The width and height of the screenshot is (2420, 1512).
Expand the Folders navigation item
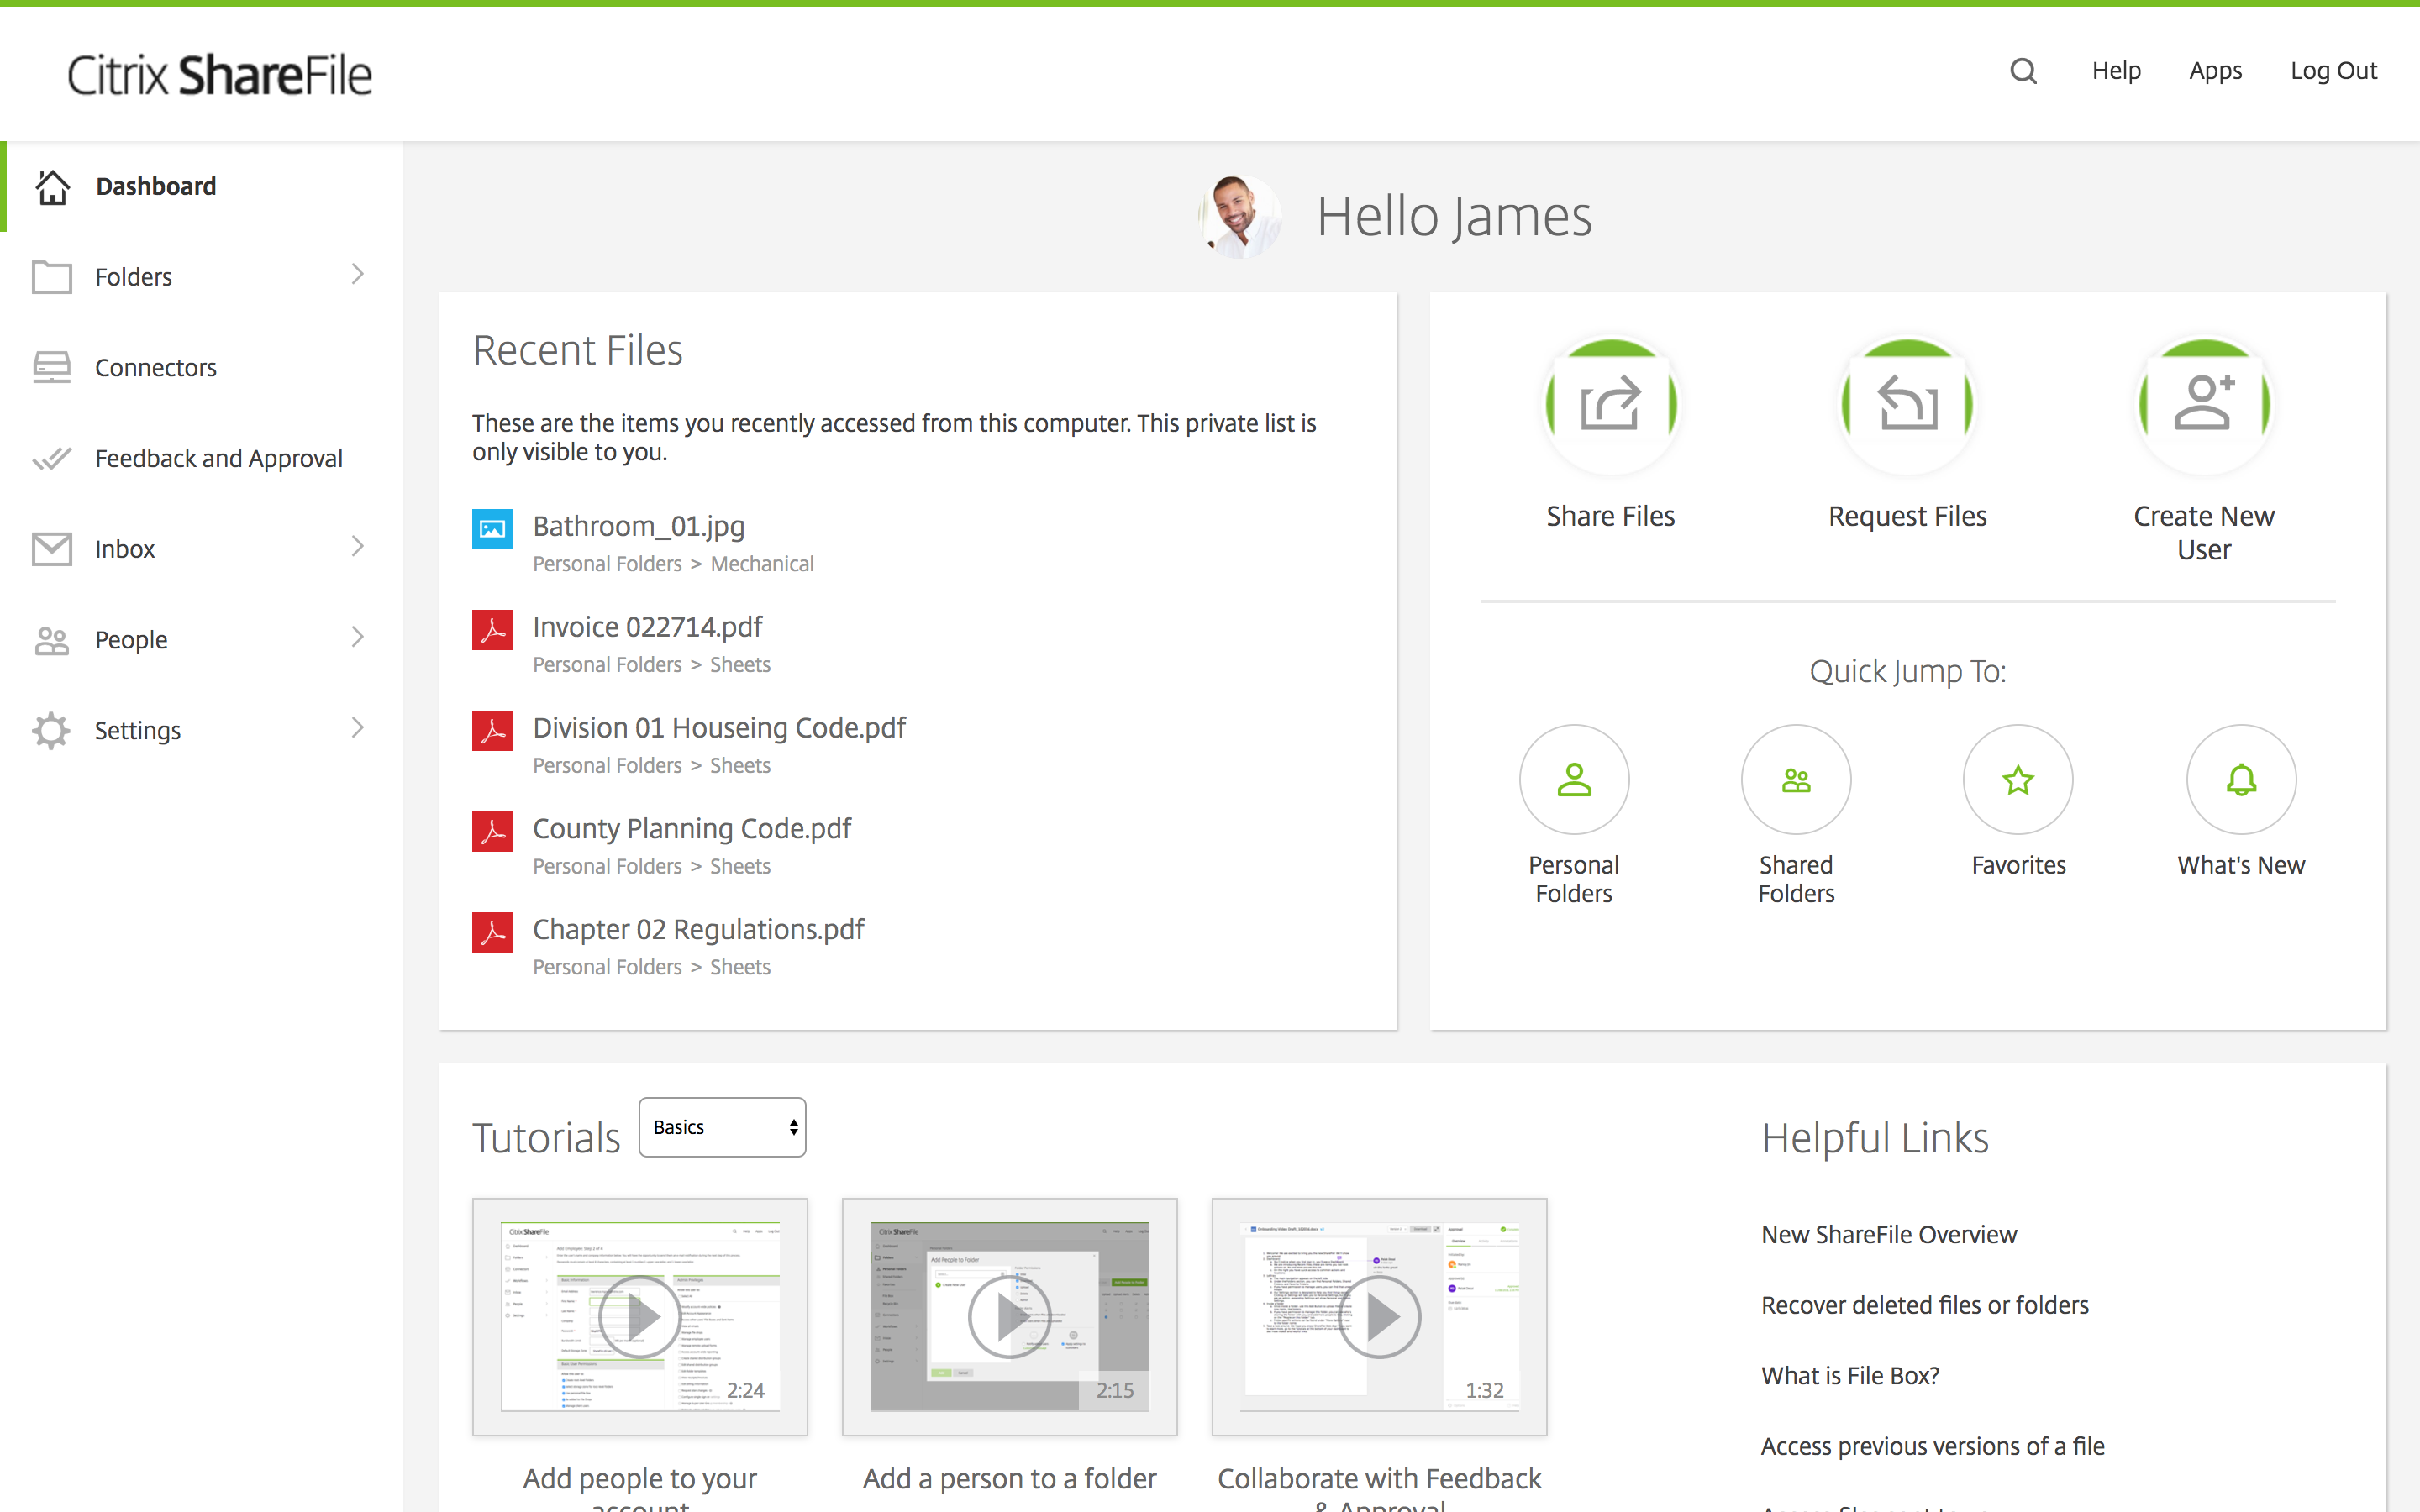(357, 276)
